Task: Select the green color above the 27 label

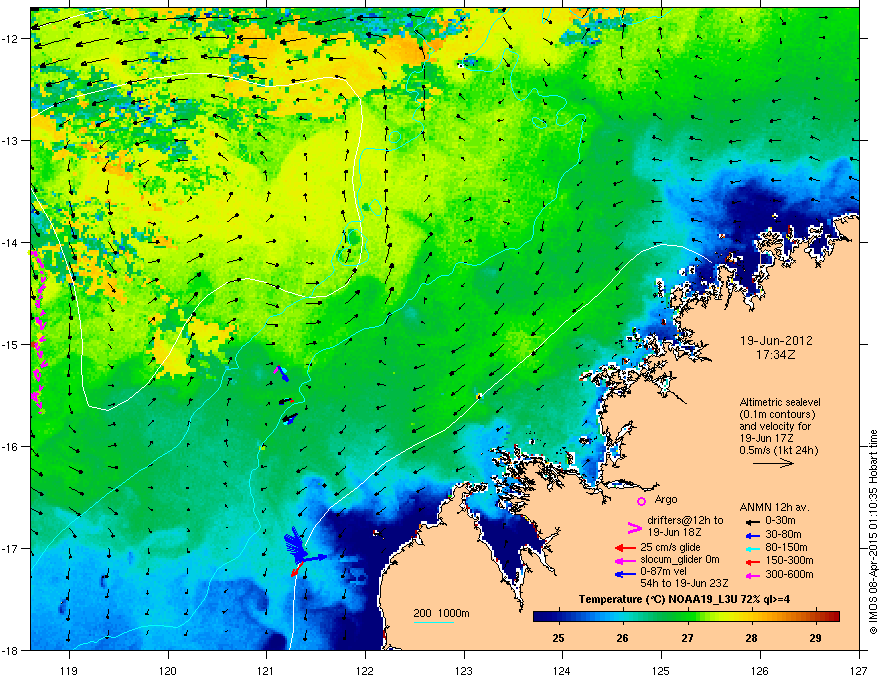Action: [x=687, y=617]
